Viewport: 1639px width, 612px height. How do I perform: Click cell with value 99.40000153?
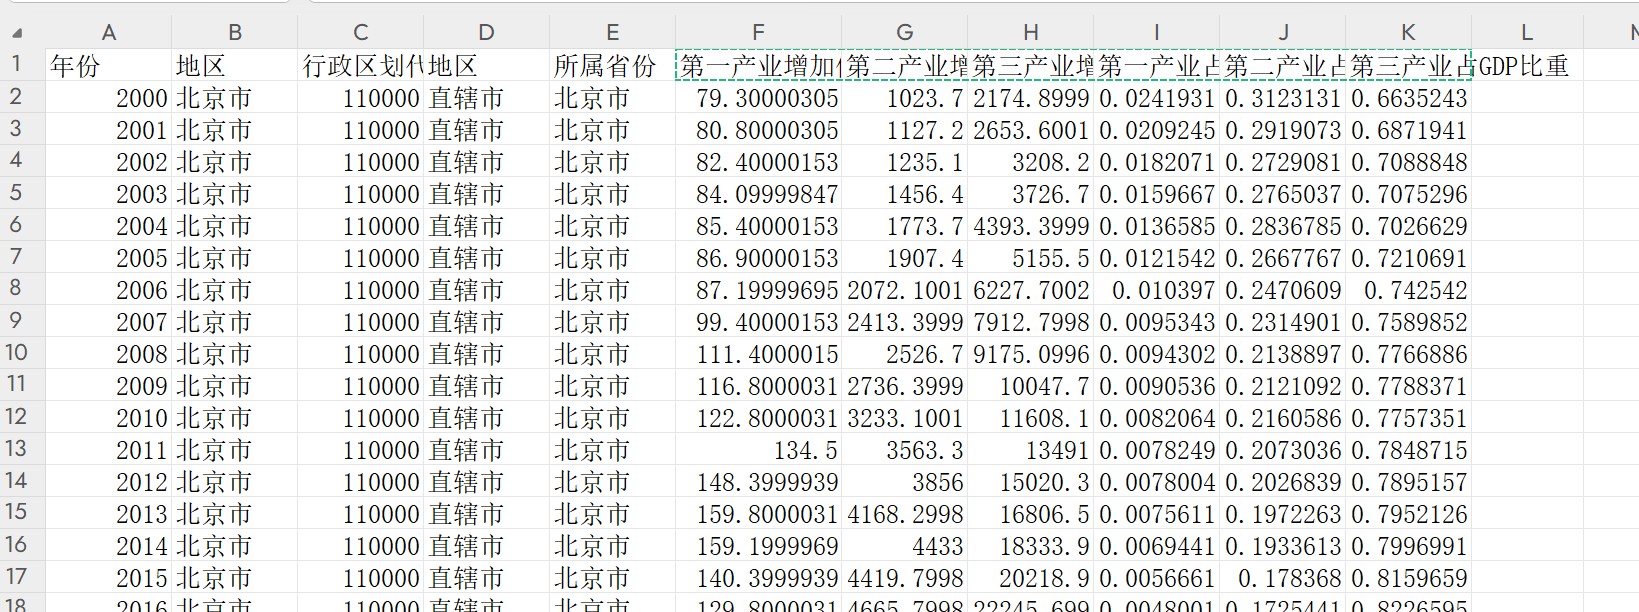(x=758, y=322)
